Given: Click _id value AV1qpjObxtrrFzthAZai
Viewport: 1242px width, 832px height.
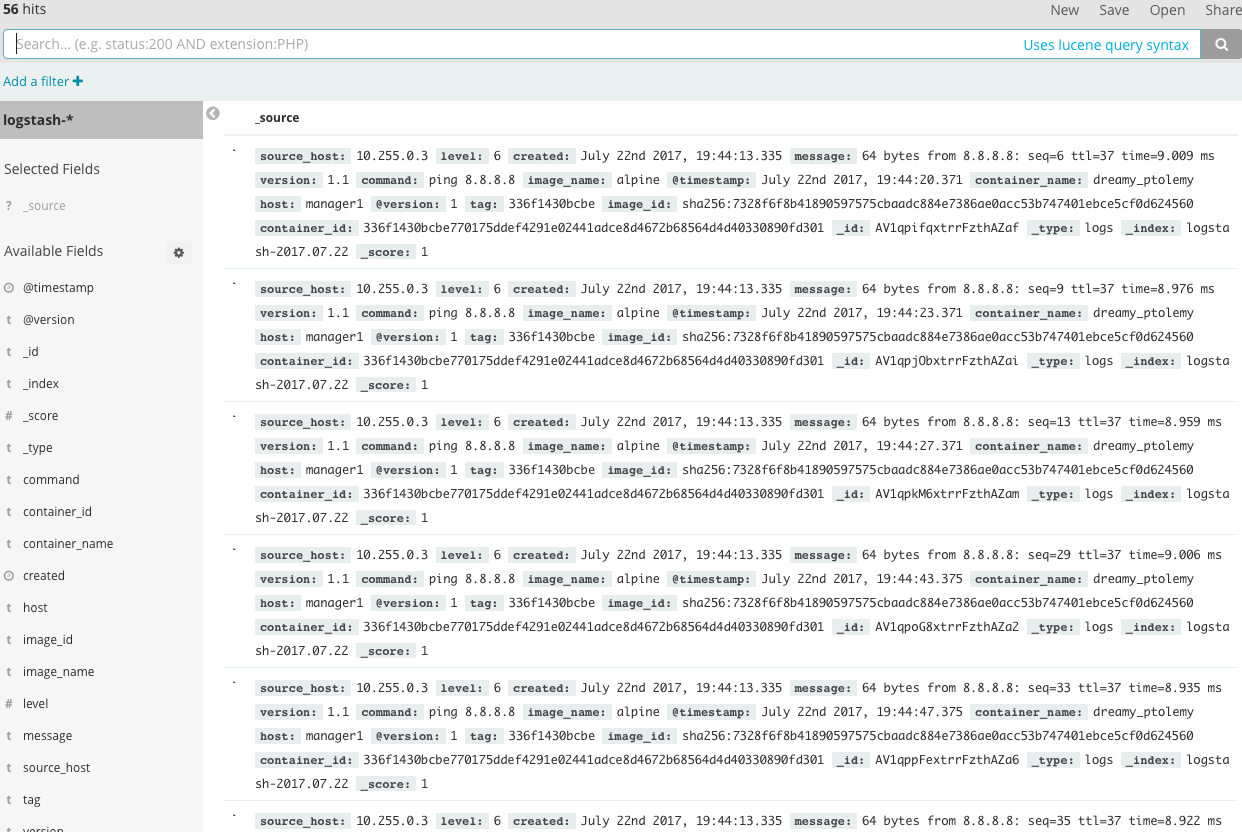Looking at the screenshot, I should (x=947, y=361).
